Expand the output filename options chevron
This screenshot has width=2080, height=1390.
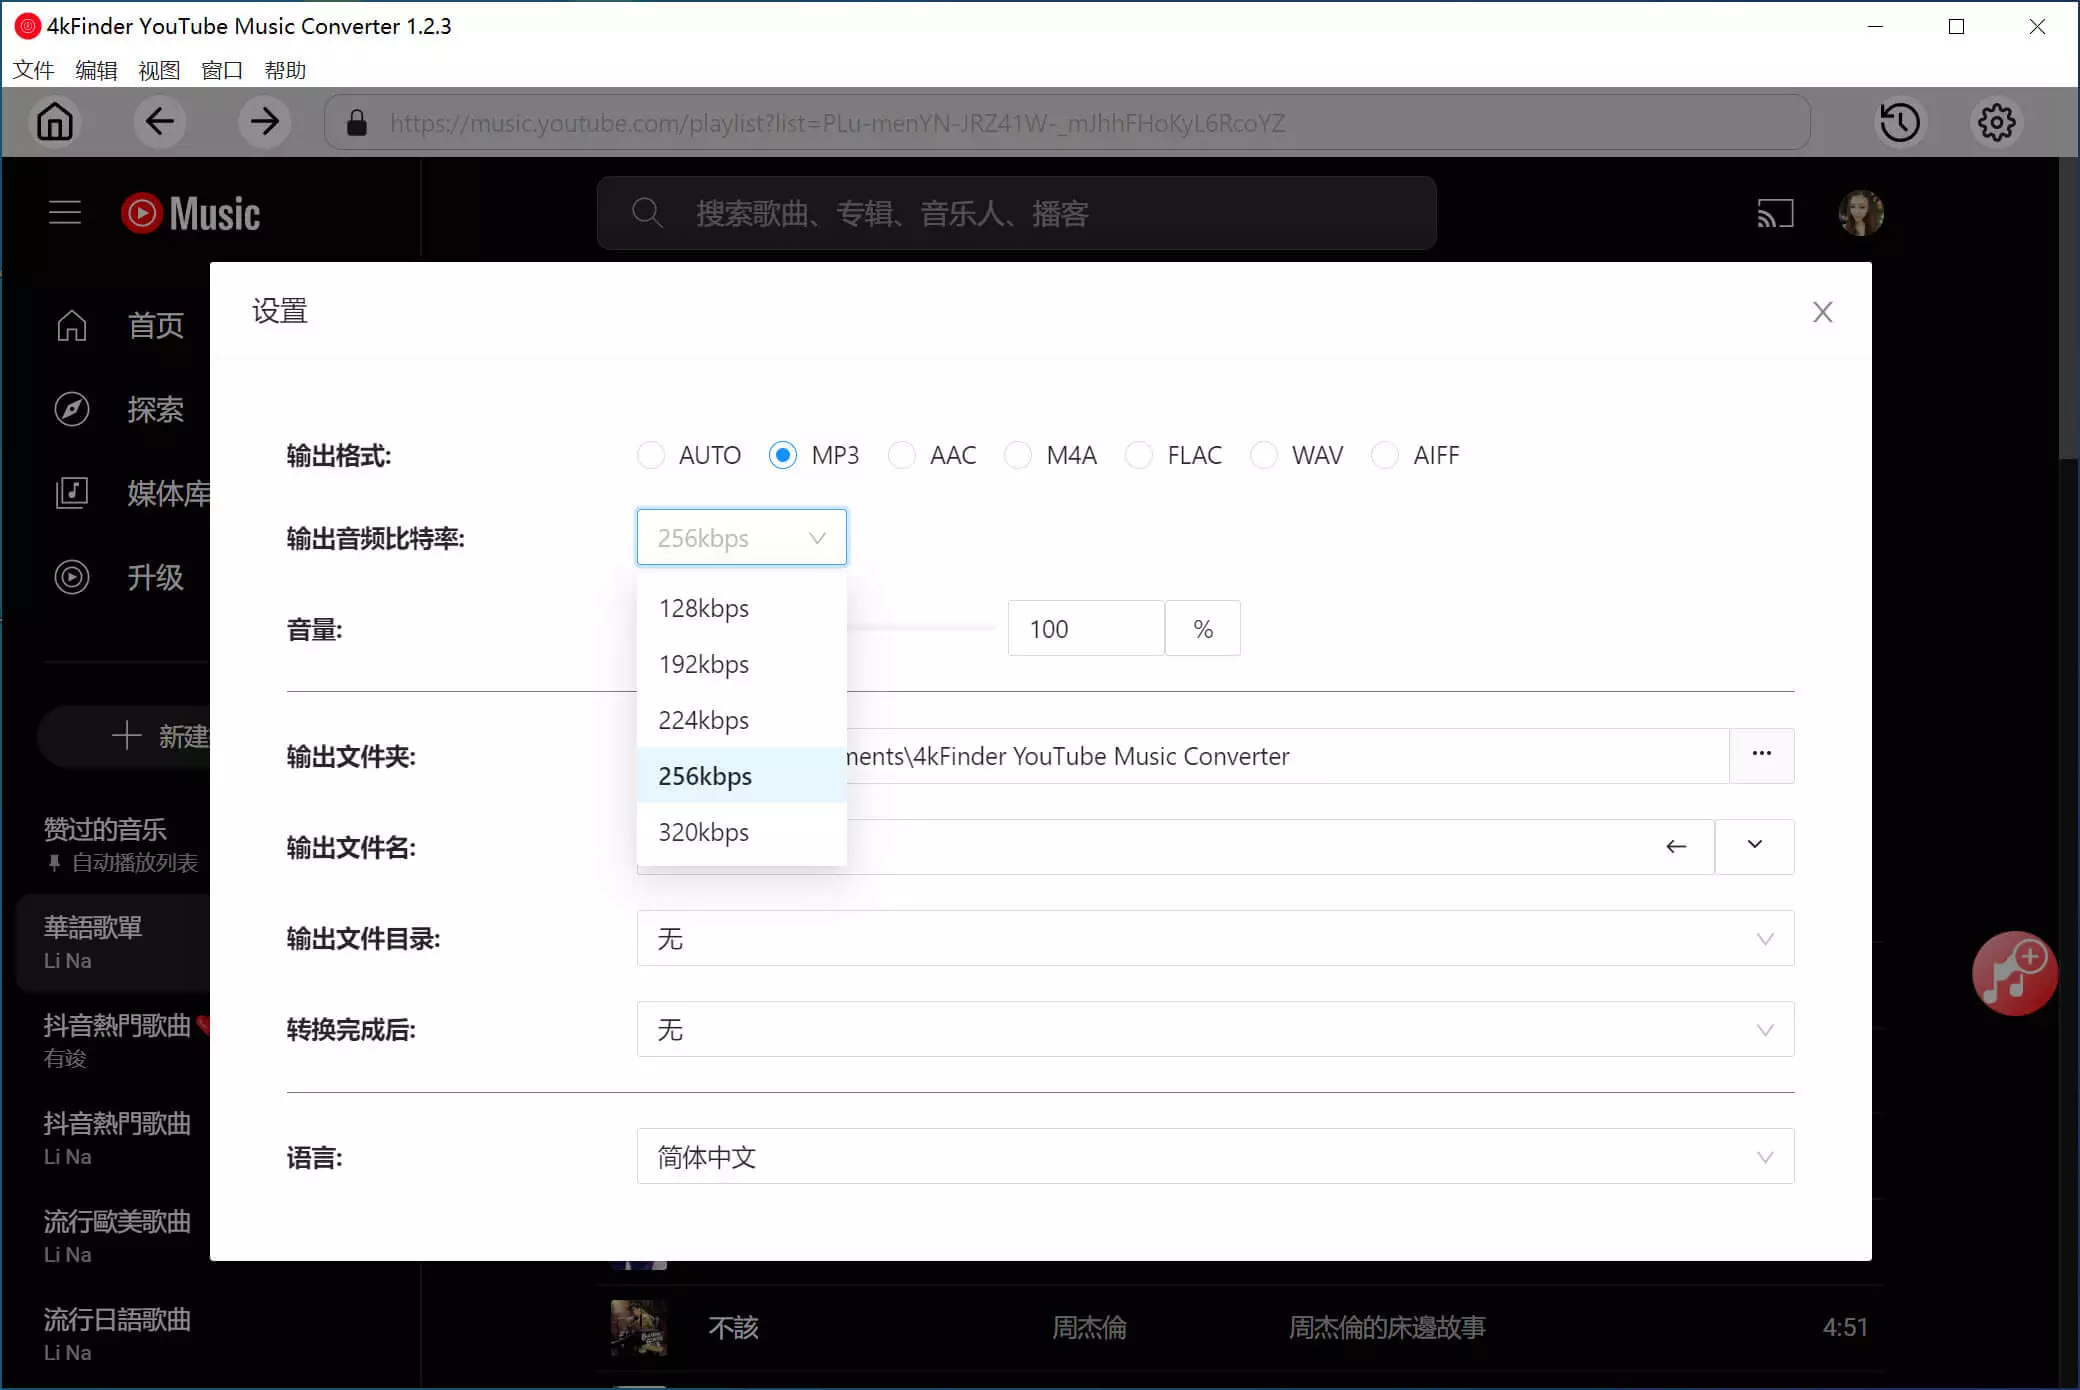pyautogui.click(x=1755, y=846)
